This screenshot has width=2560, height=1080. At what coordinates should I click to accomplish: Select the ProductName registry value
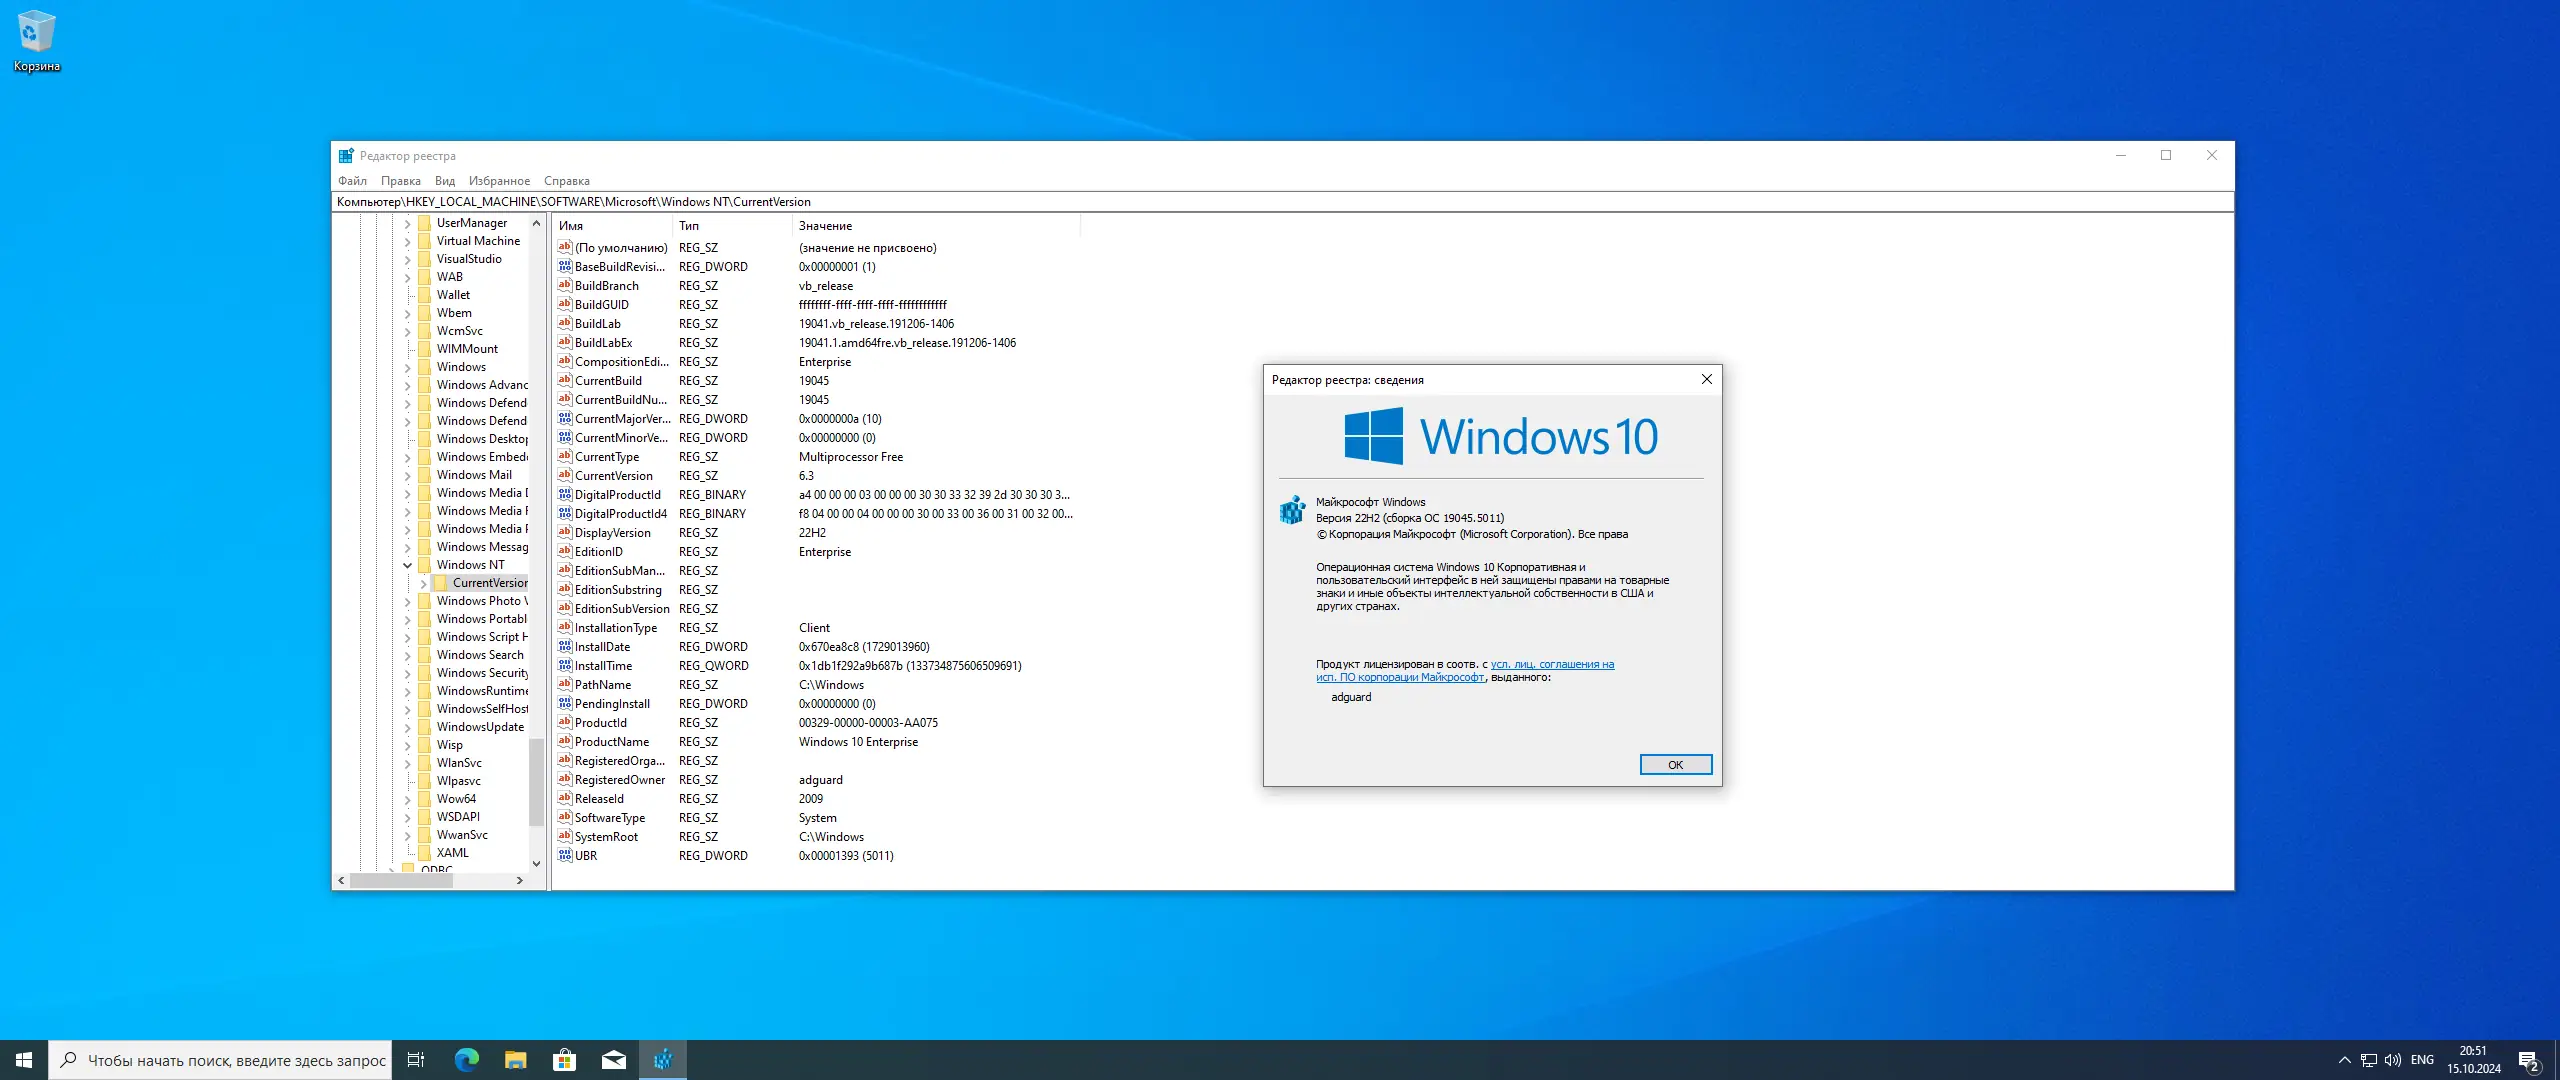coord(611,742)
